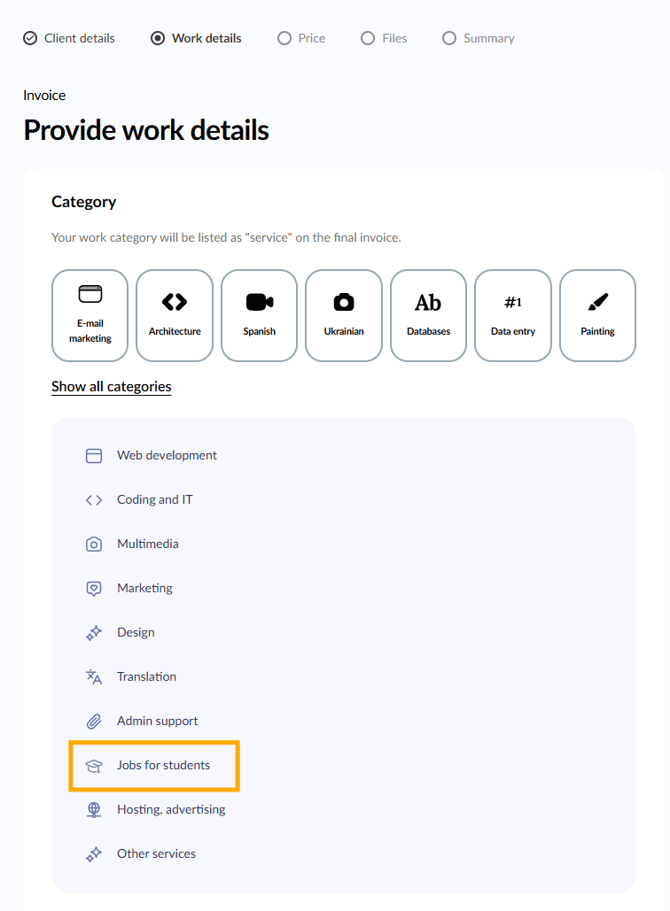Pick the Coding and IT category
Screen dimensions: 670x911
point(154,500)
